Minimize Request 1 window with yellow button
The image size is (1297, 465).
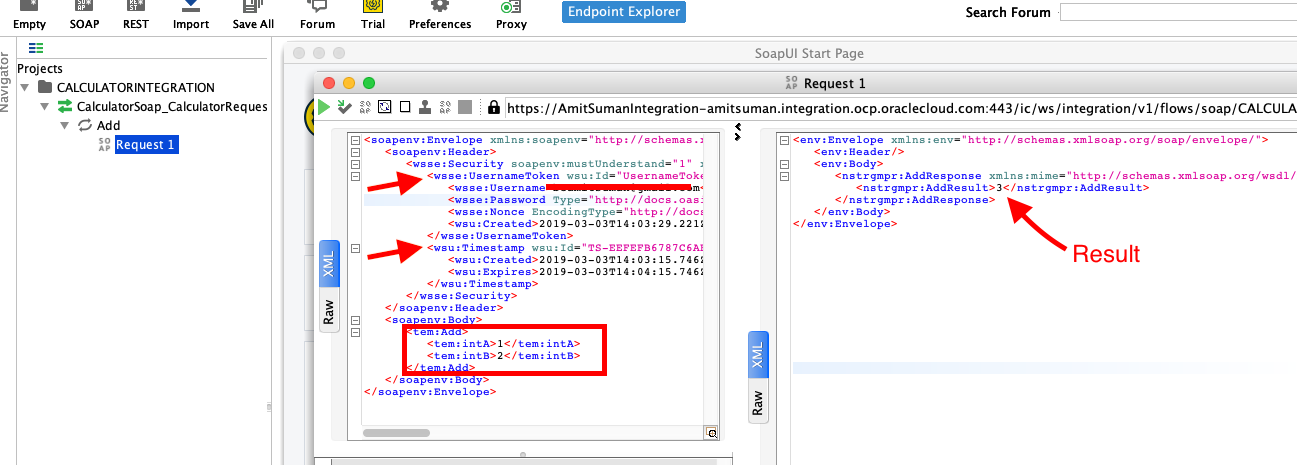[349, 83]
